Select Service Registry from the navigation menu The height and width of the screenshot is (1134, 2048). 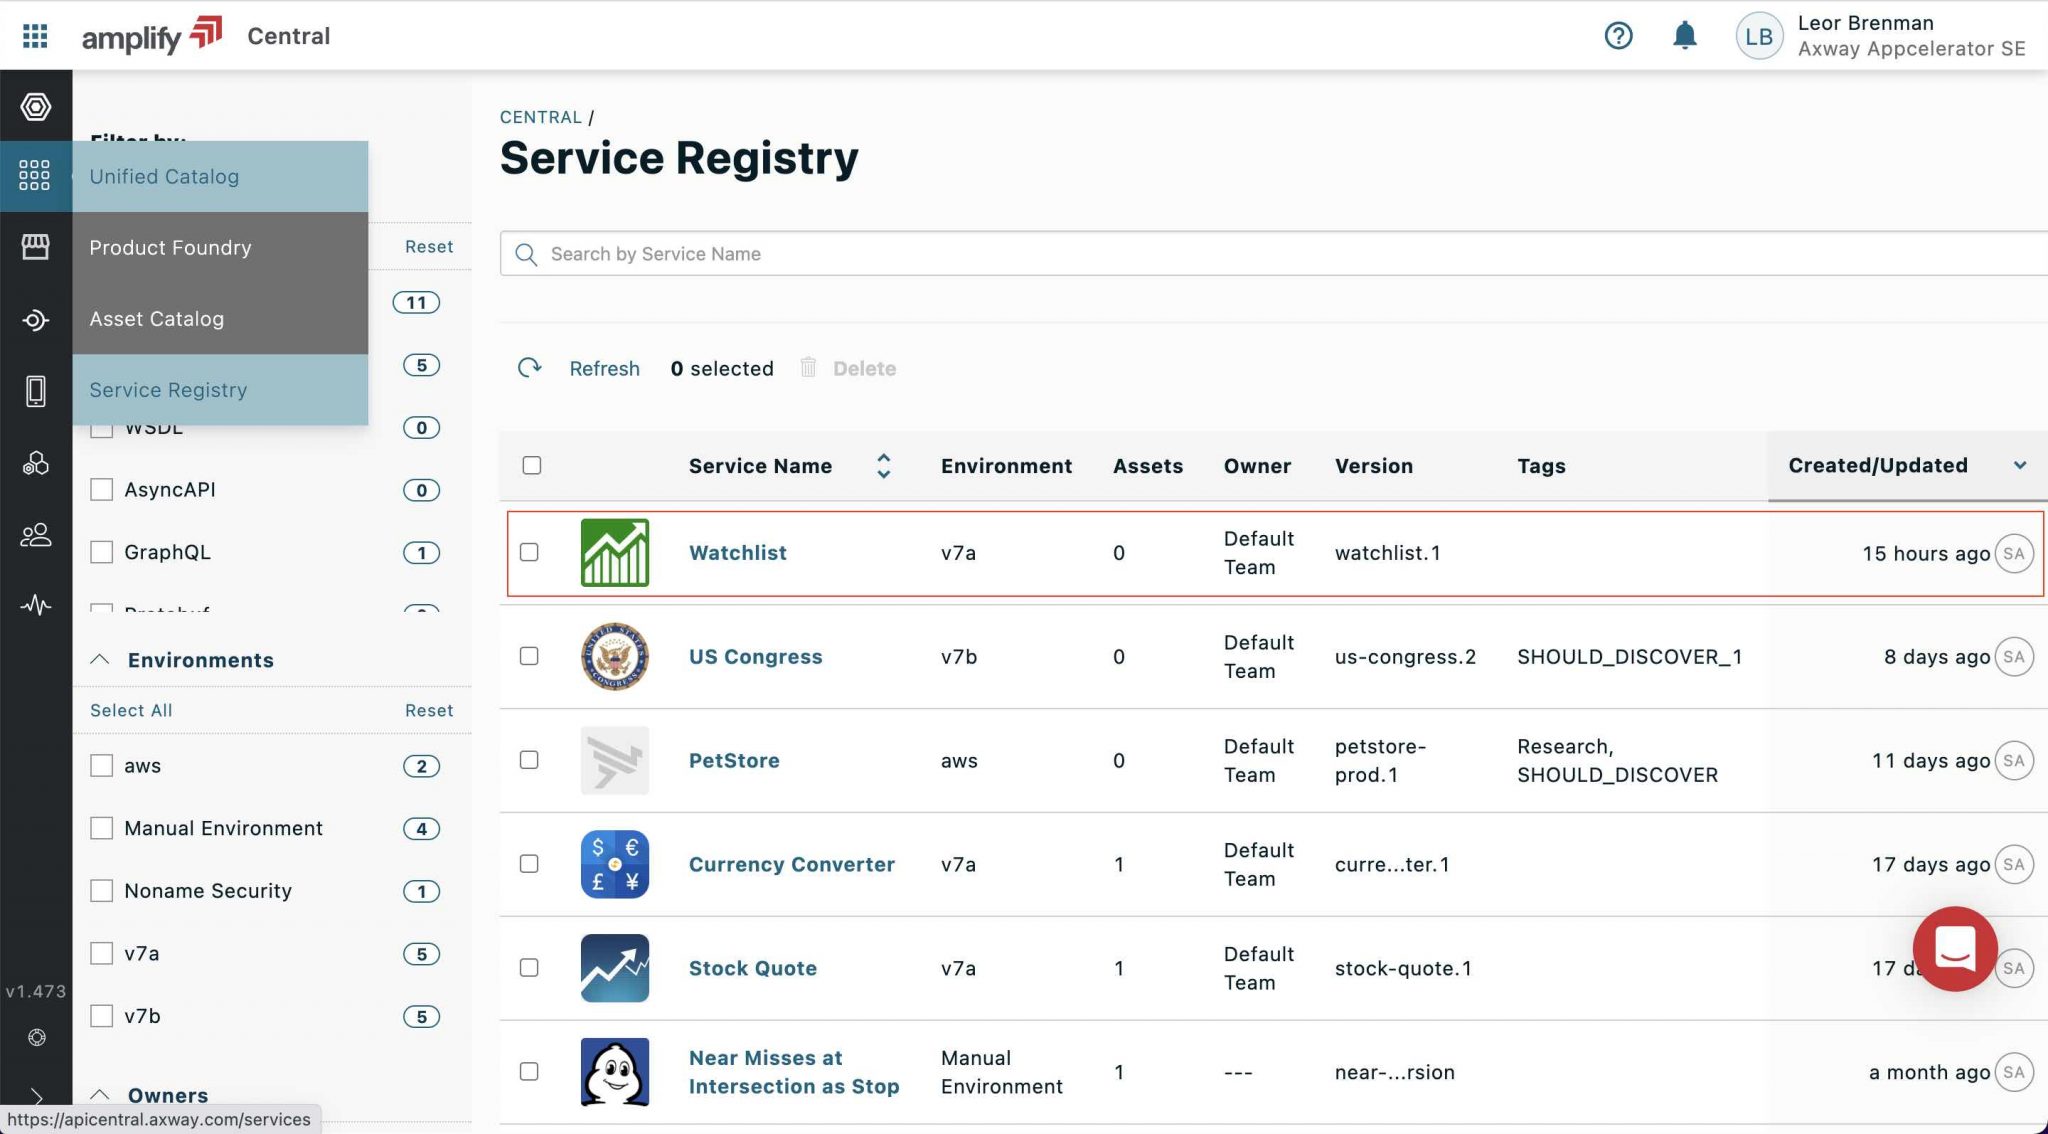(167, 390)
